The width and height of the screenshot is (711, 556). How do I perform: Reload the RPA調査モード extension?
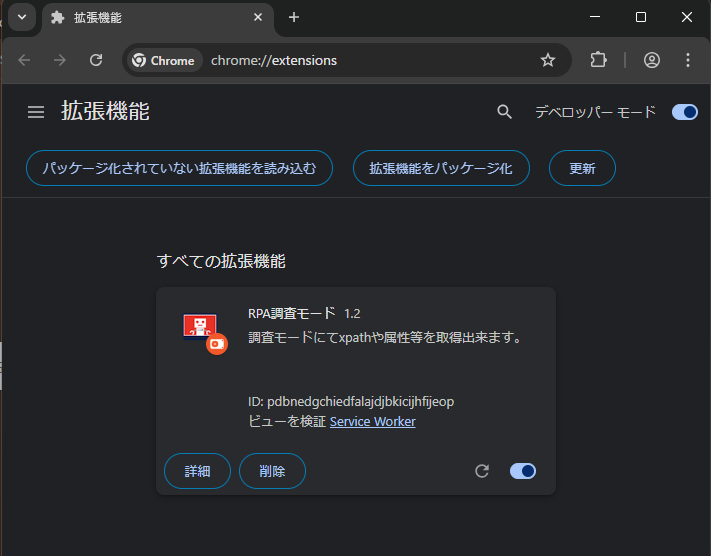(x=482, y=471)
